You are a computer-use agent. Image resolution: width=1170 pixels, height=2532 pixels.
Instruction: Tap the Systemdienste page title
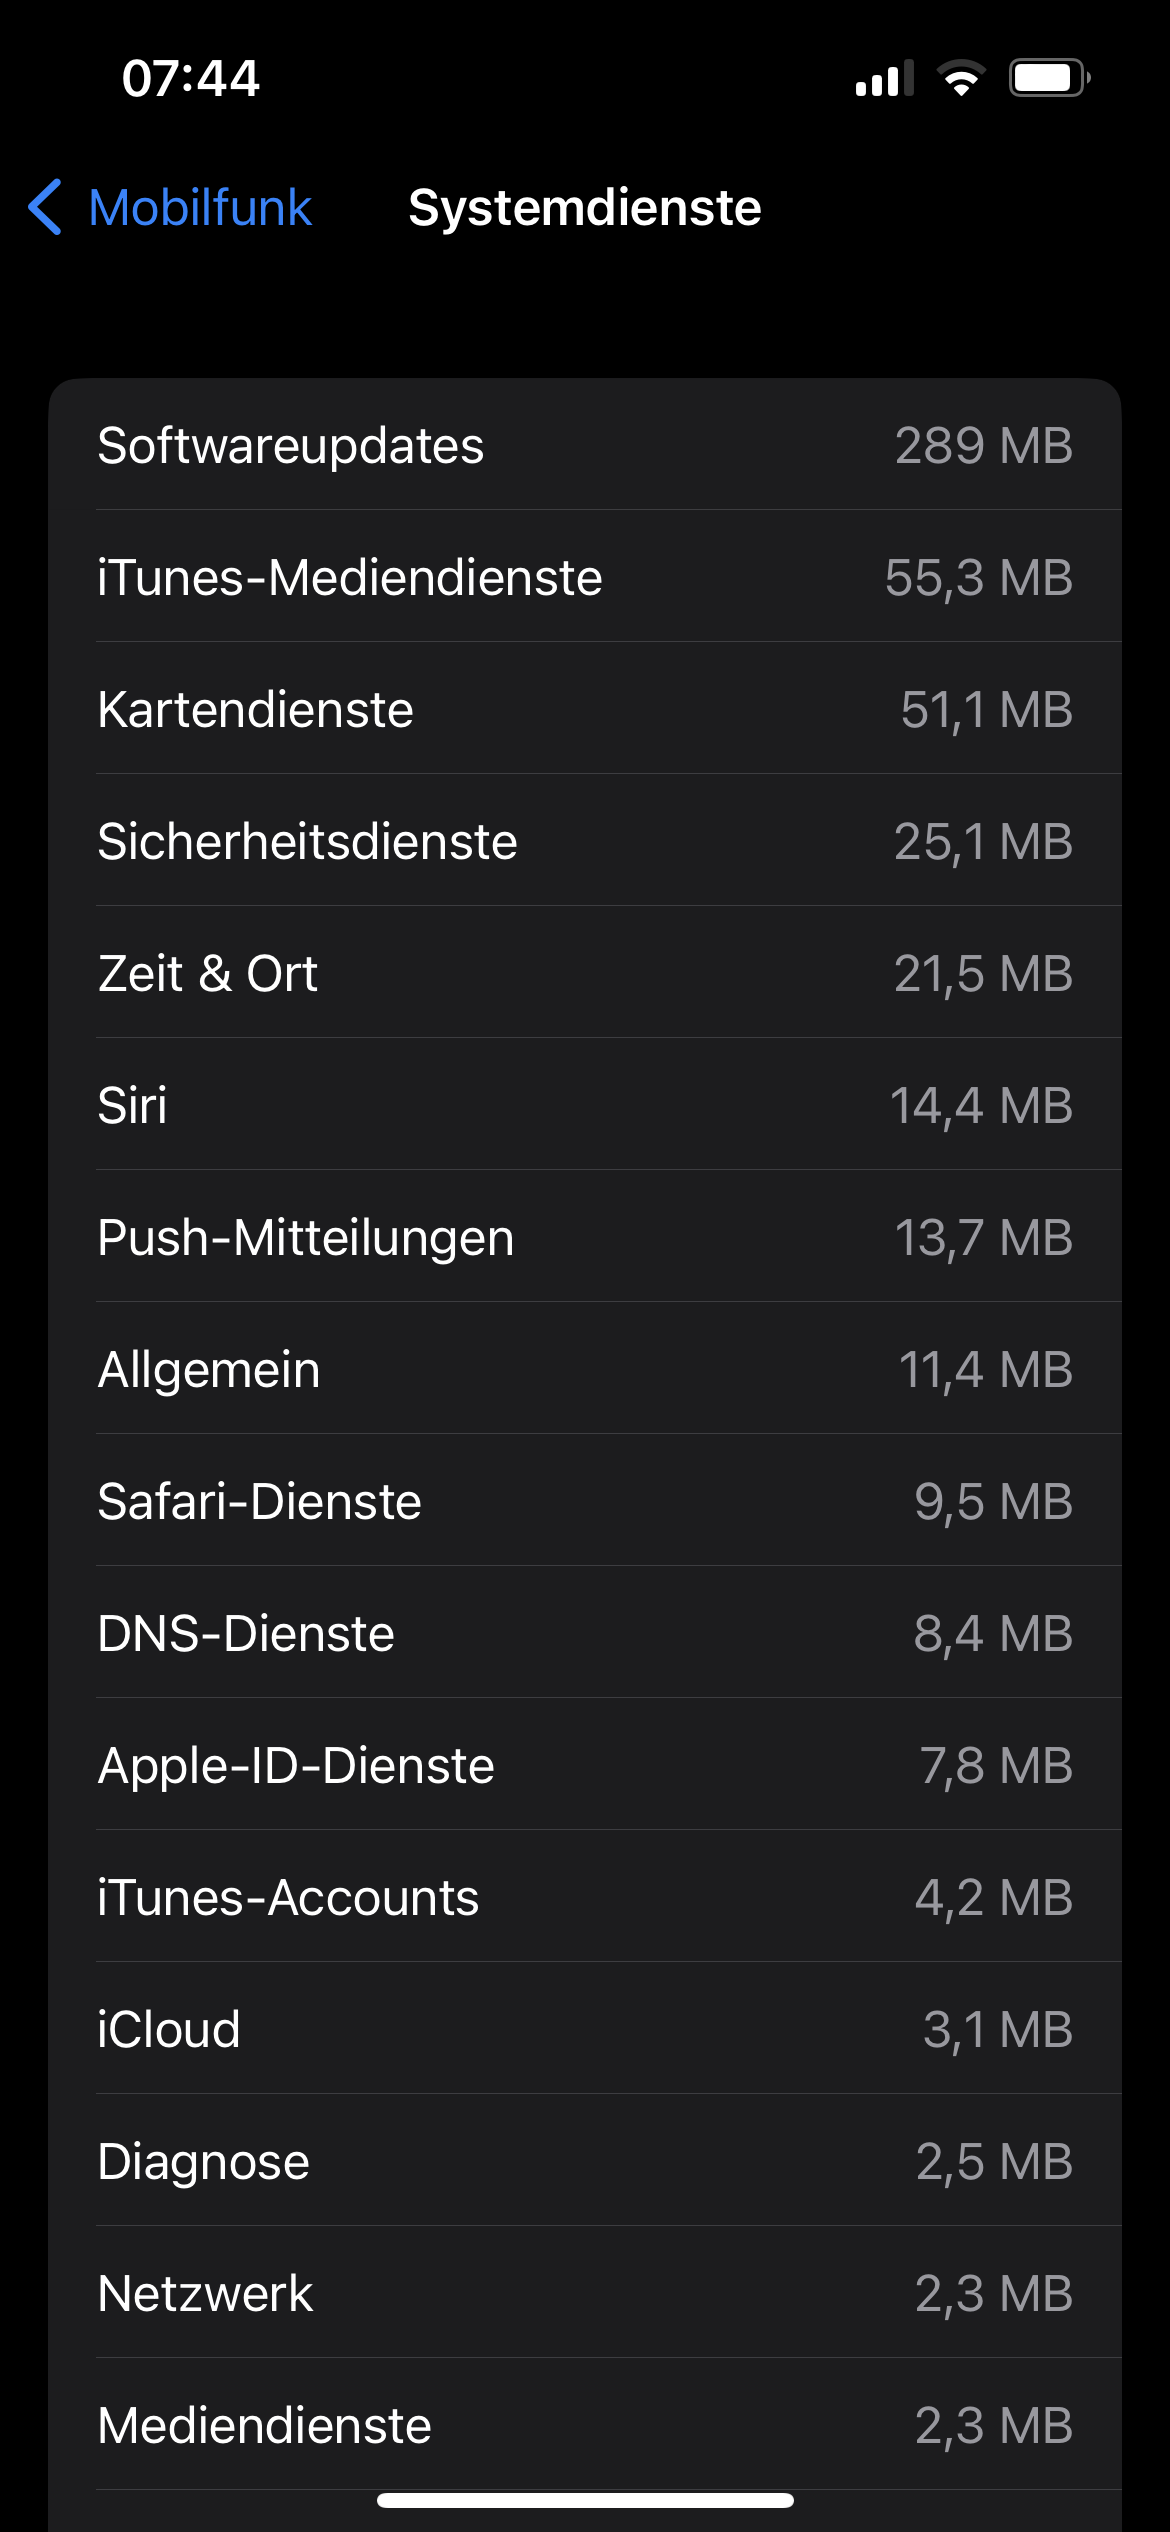(x=584, y=208)
